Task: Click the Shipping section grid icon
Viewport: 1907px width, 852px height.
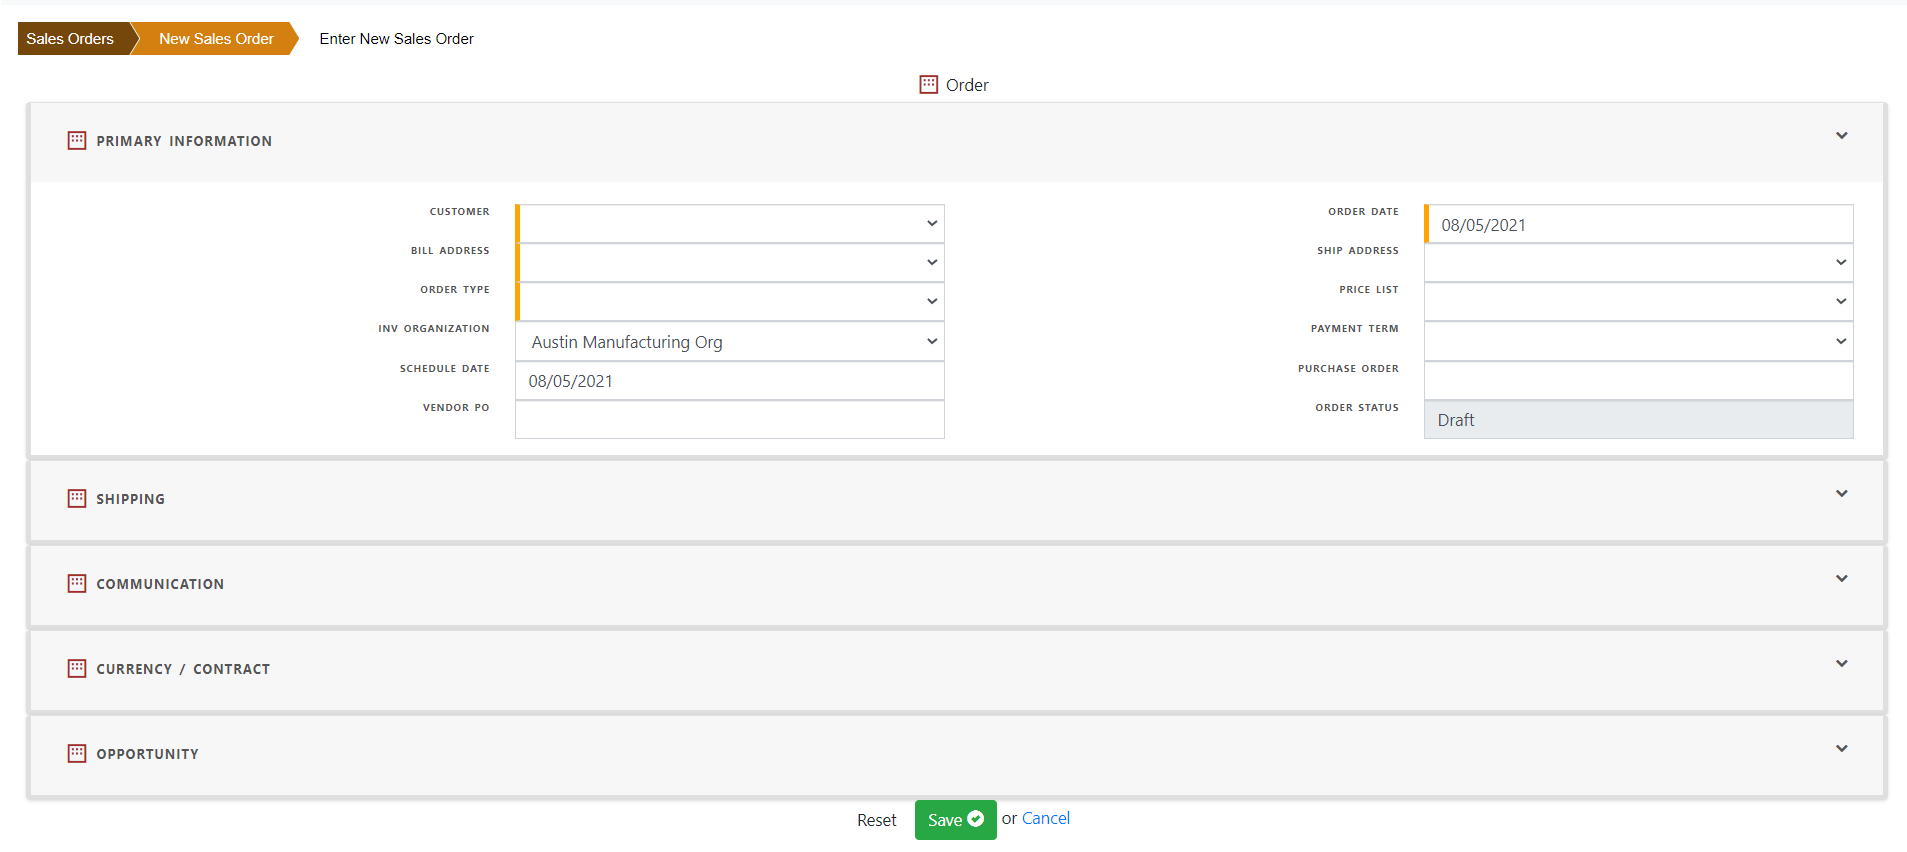Action: 77,498
